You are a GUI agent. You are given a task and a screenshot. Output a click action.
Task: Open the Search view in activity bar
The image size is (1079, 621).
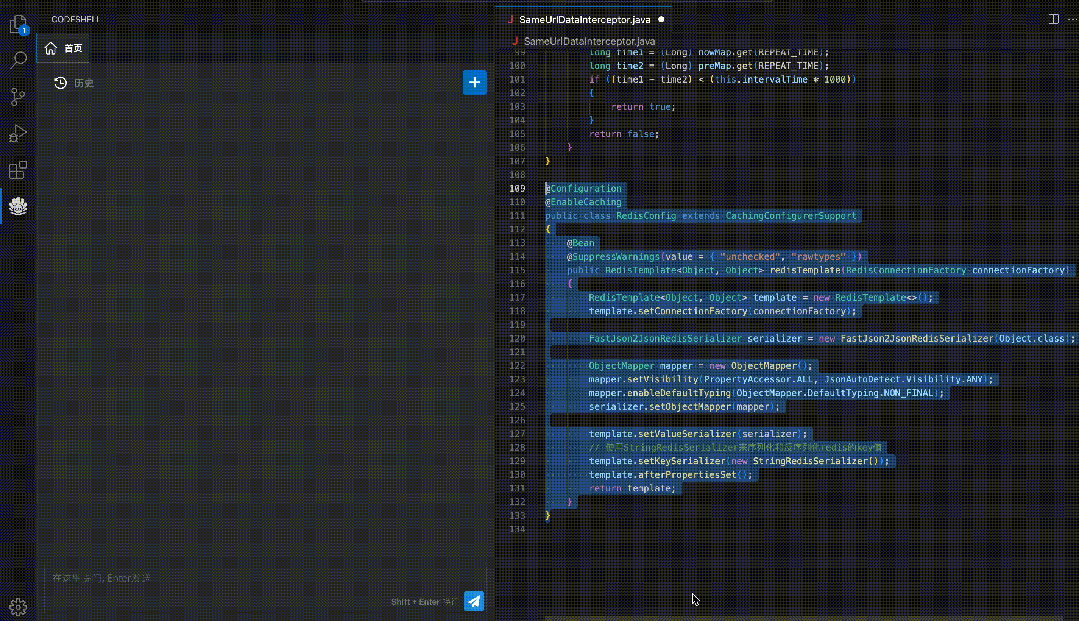[19, 60]
